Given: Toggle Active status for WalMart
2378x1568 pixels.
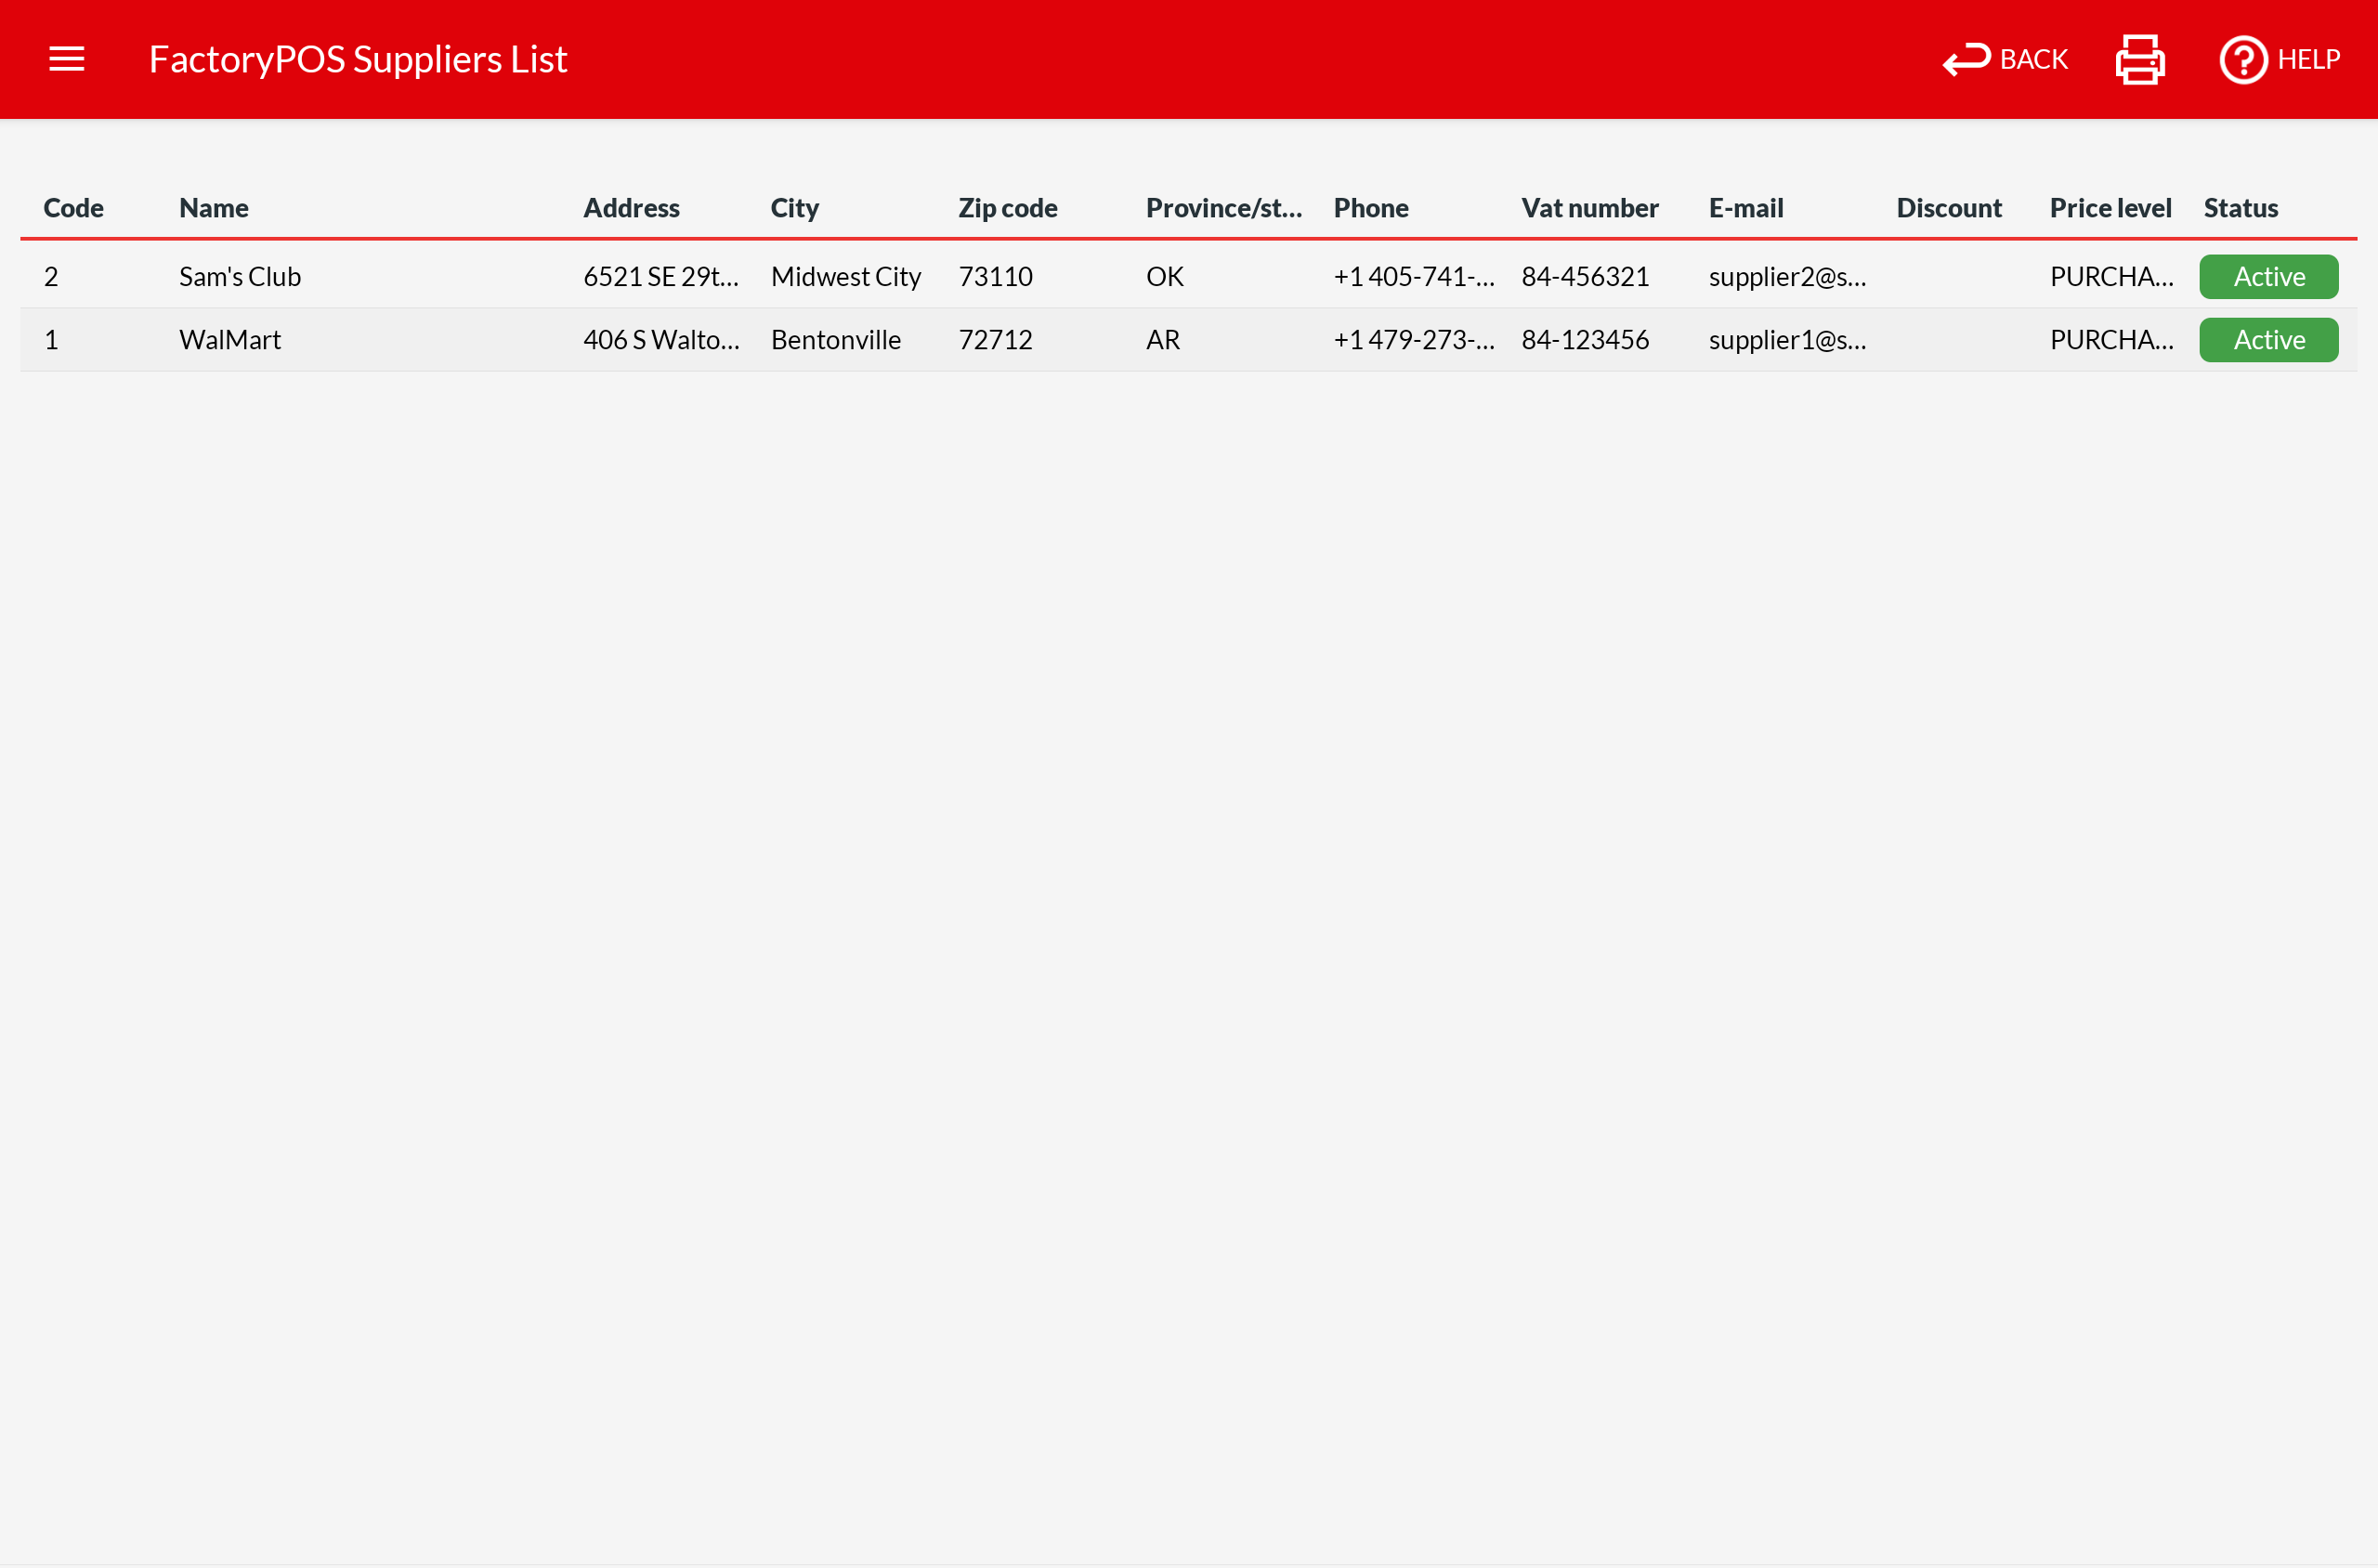Looking at the screenshot, I should point(2267,340).
